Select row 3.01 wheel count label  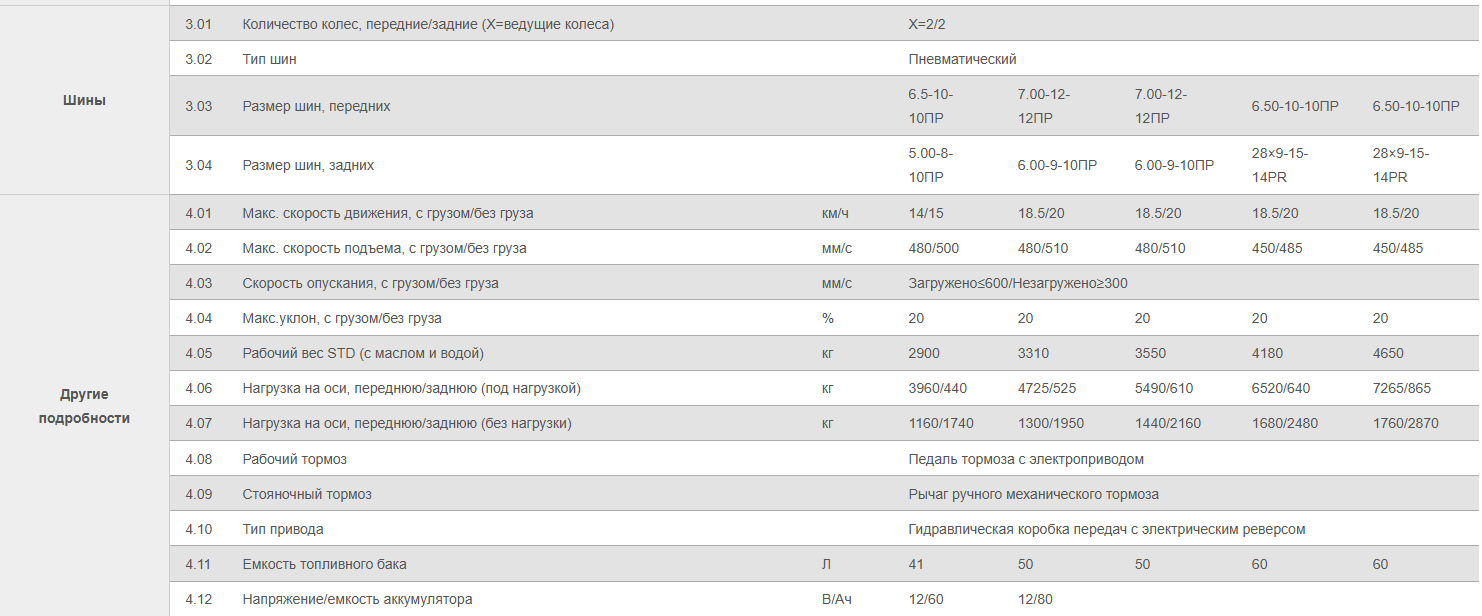tap(428, 24)
